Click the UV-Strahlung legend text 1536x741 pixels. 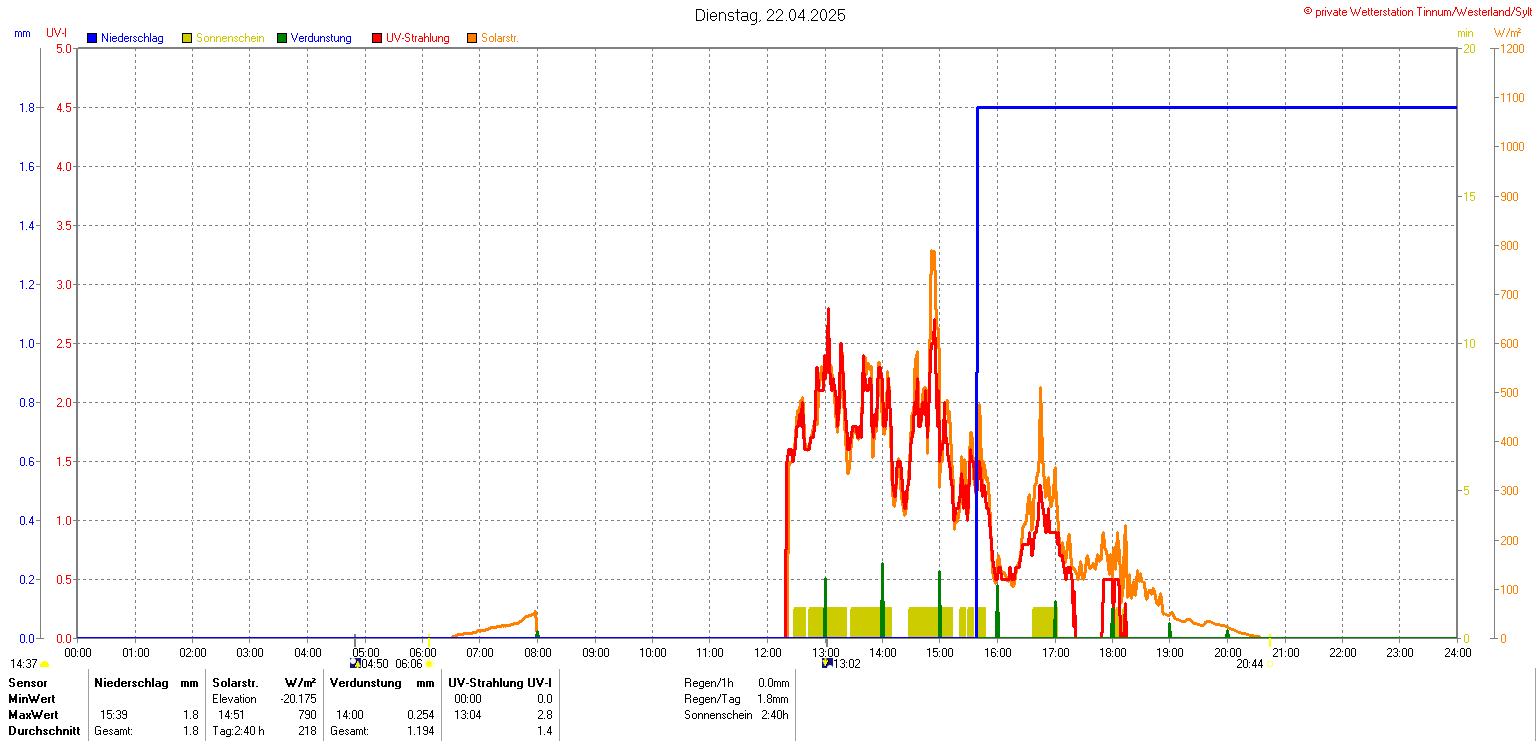(418, 38)
